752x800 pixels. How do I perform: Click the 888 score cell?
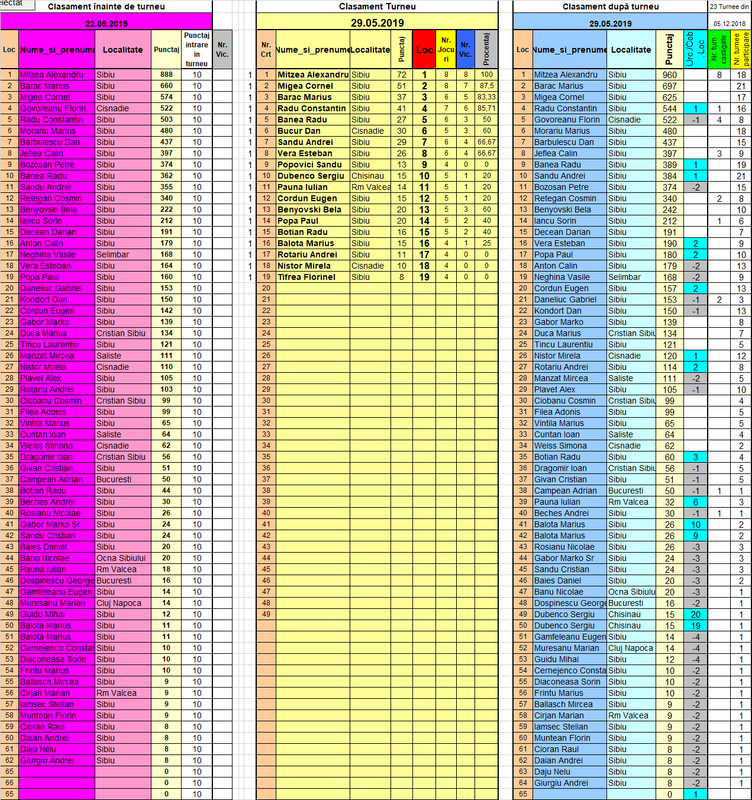pos(166,74)
